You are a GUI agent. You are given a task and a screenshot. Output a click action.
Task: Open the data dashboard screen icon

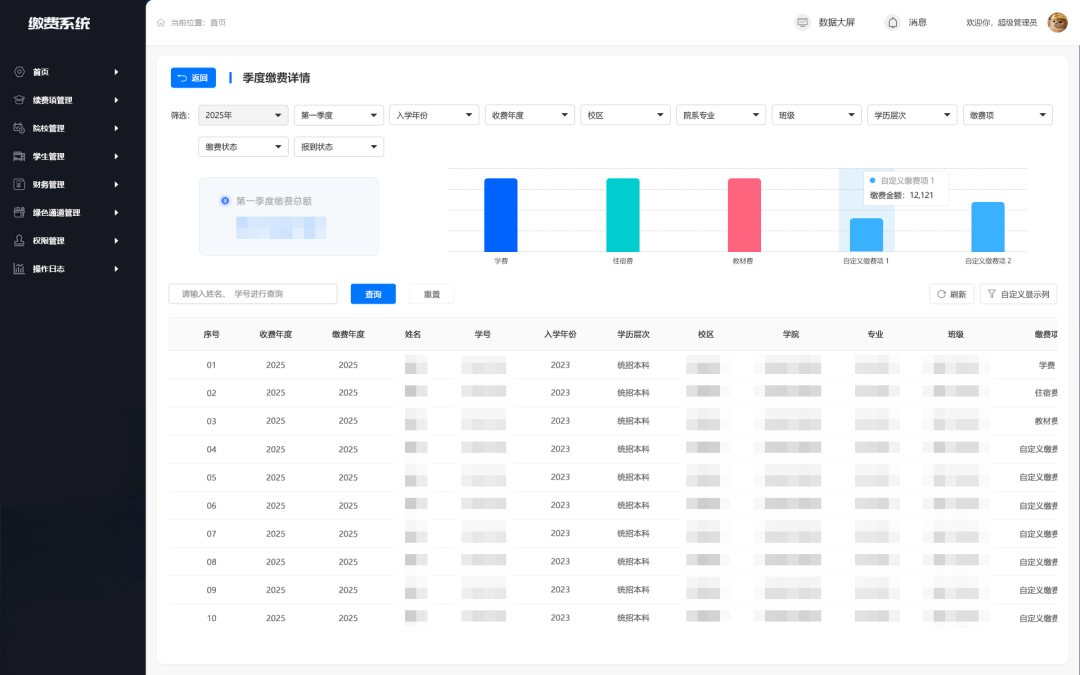(x=802, y=23)
